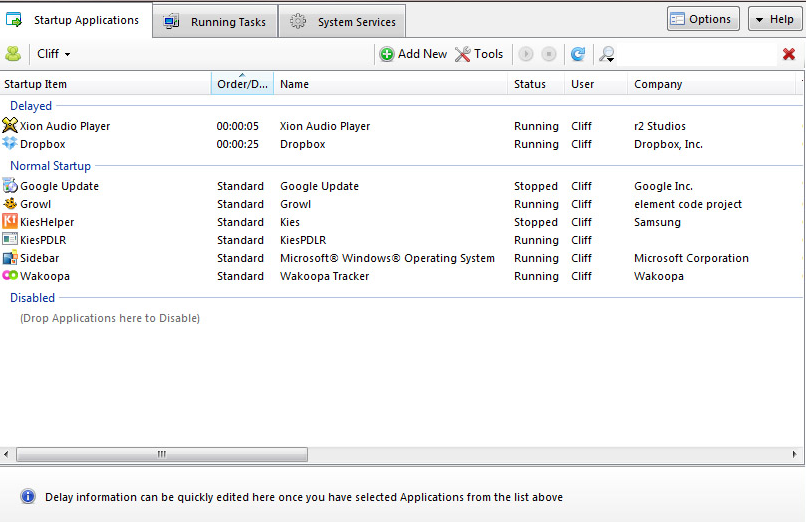Collapse the Normal Startup group header
The height and width of the screenshot is (522, 806).
50,166
